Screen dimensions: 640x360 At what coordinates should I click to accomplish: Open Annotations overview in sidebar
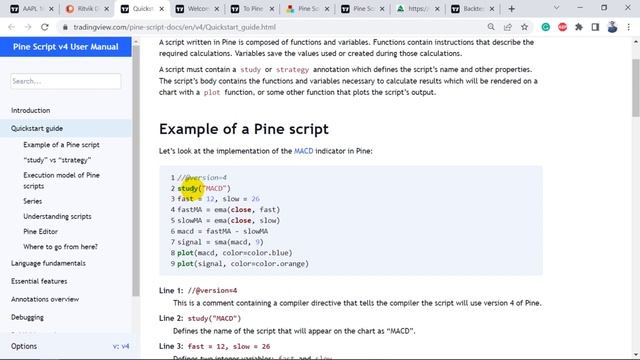click(45, 299)
